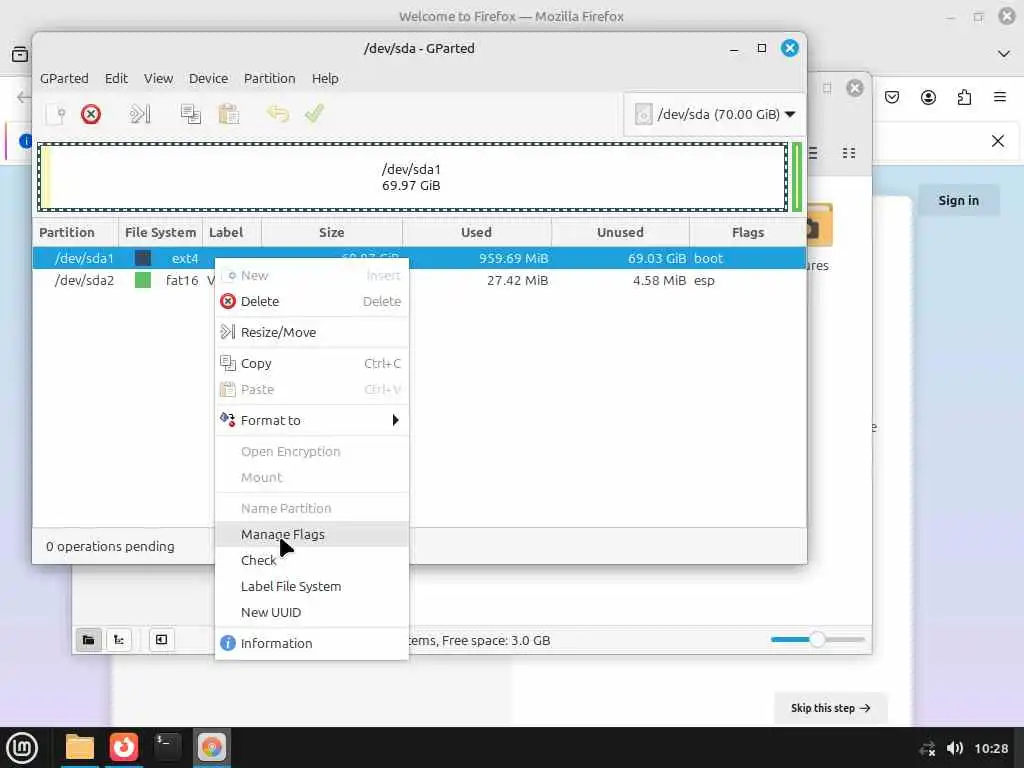
Task: Click the esp flag of /dev/sda2
Action: tap(704, 280)
